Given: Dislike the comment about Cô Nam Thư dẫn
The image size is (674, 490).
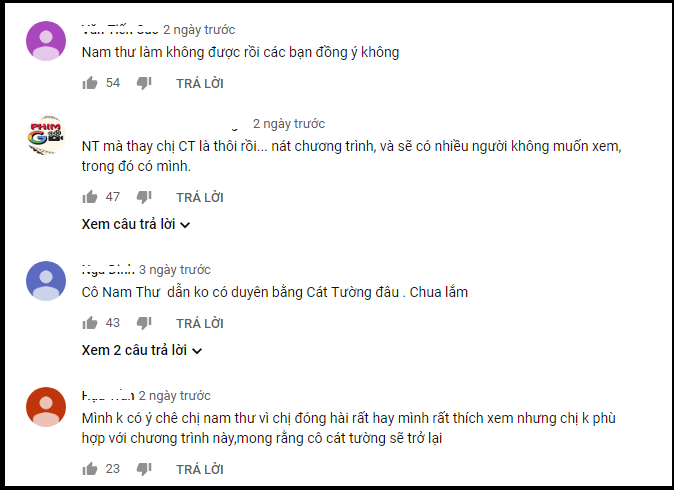Looking at the screenshot, I should point(144,323).
